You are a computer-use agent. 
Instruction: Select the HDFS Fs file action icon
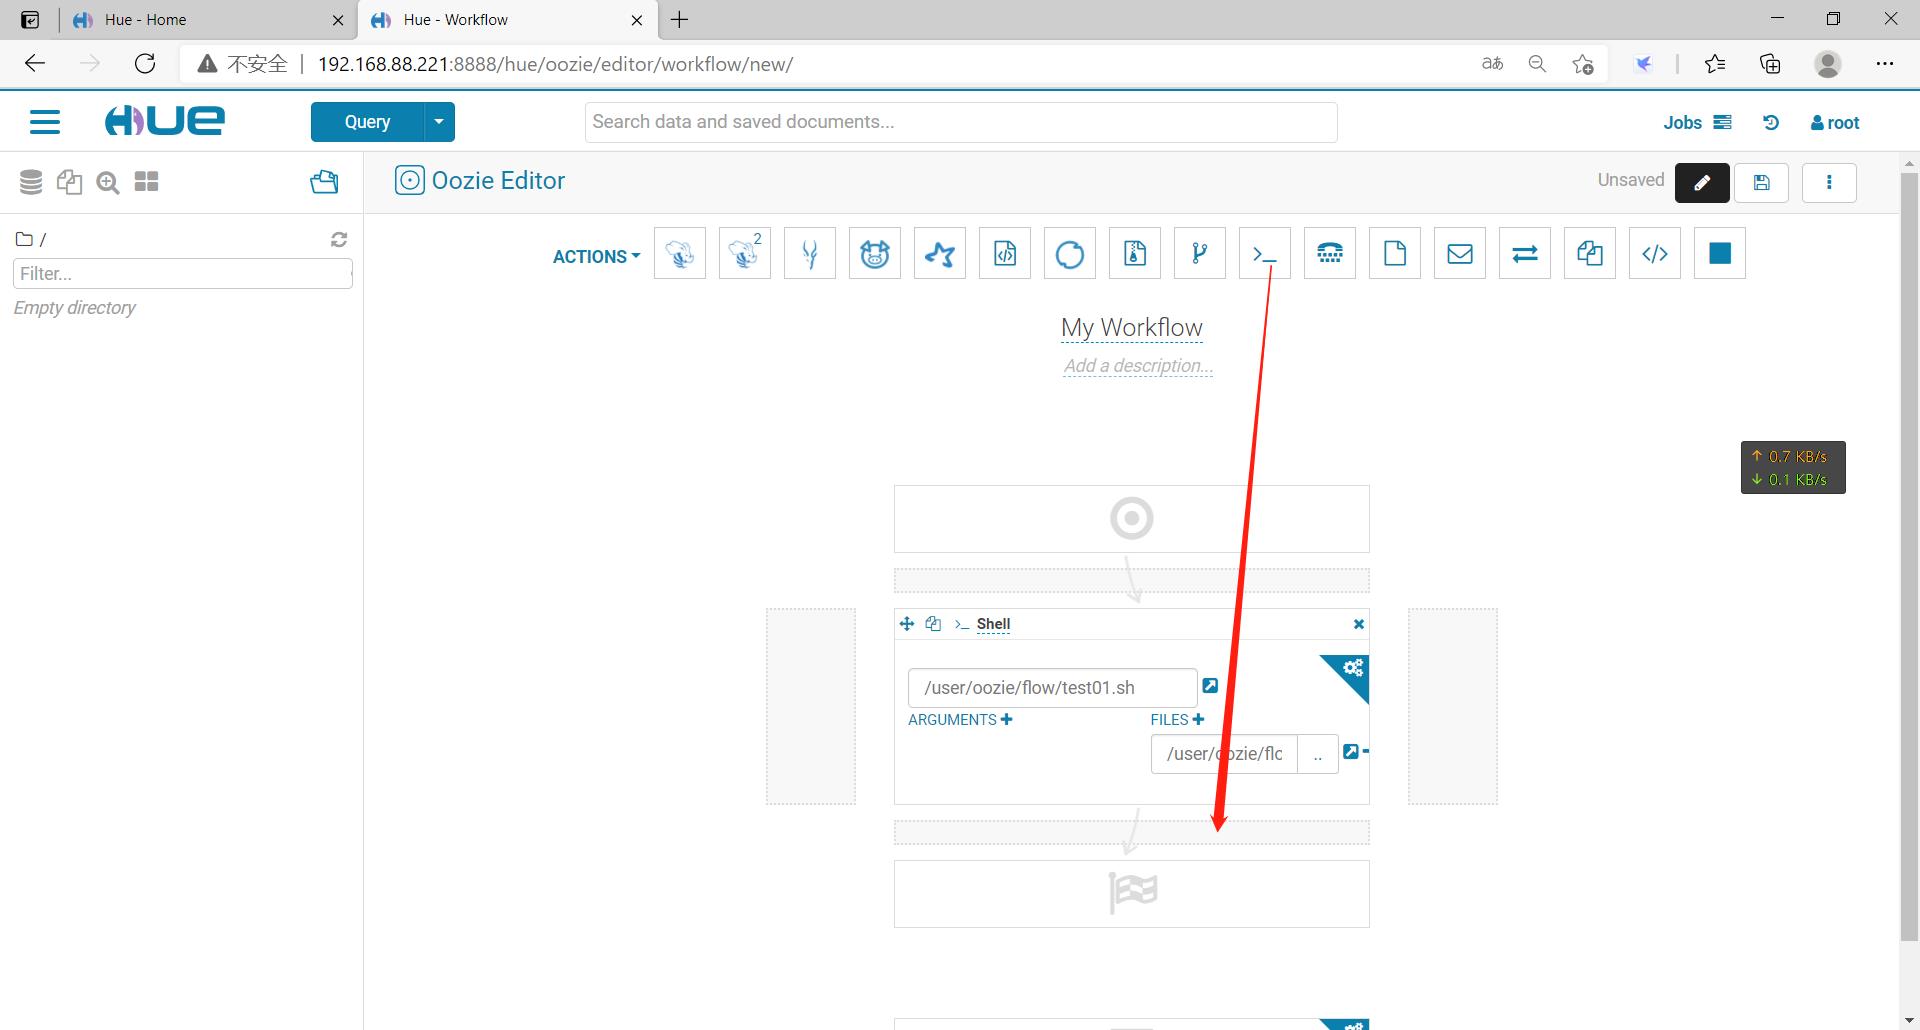point(1395,254)
